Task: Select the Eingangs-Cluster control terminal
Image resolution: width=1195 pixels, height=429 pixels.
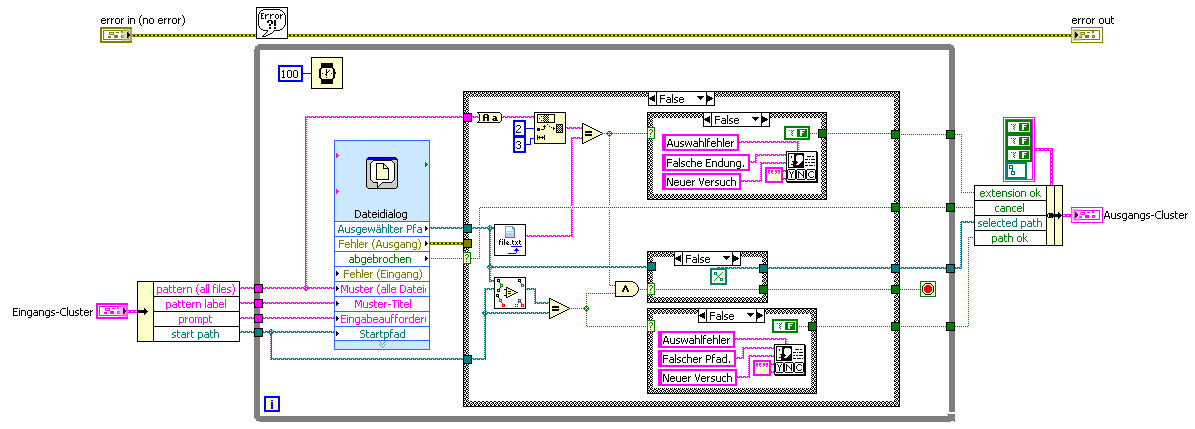Action: tap(113, 311)
